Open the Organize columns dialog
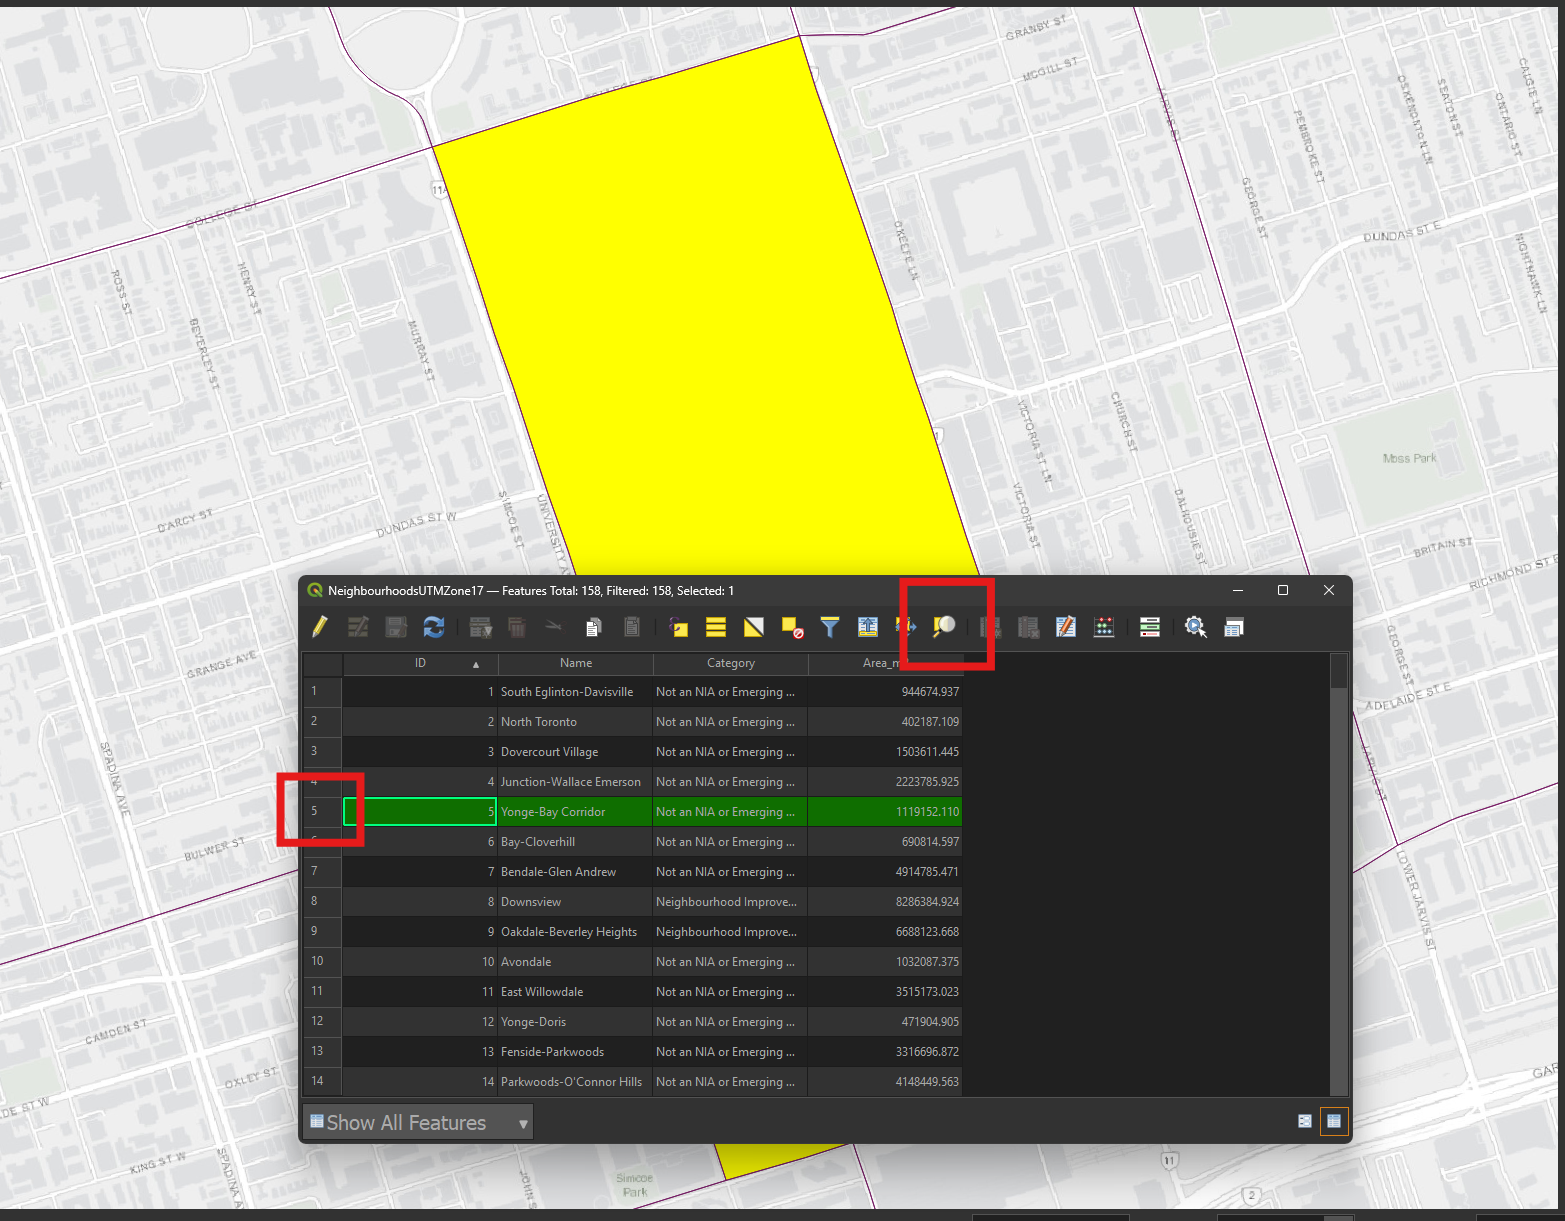This screenshot has height=1221, width=1565. pyautogui.click(x=1066, y=627)
